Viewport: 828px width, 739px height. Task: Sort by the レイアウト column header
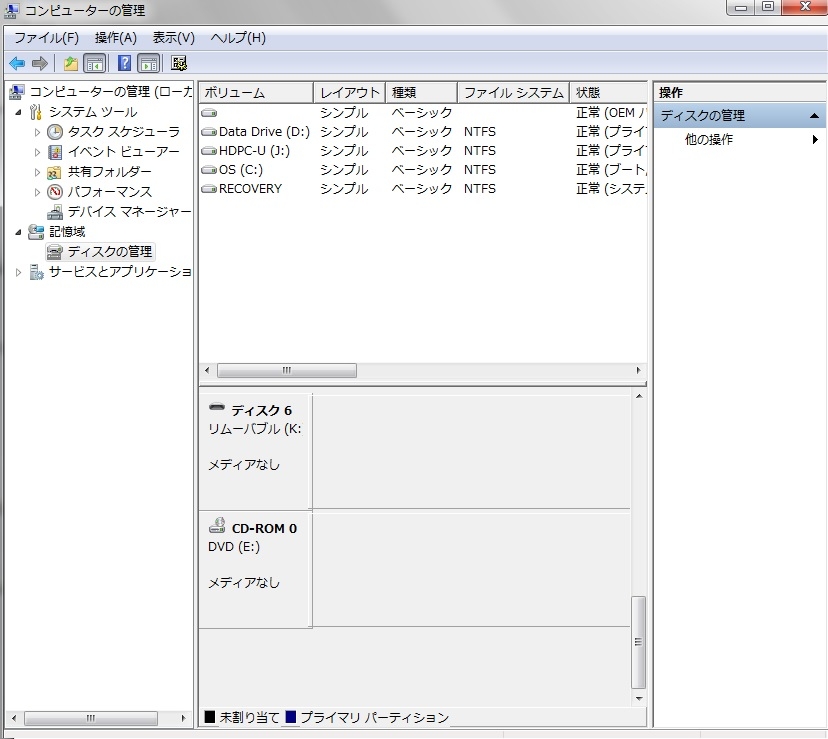350,93
